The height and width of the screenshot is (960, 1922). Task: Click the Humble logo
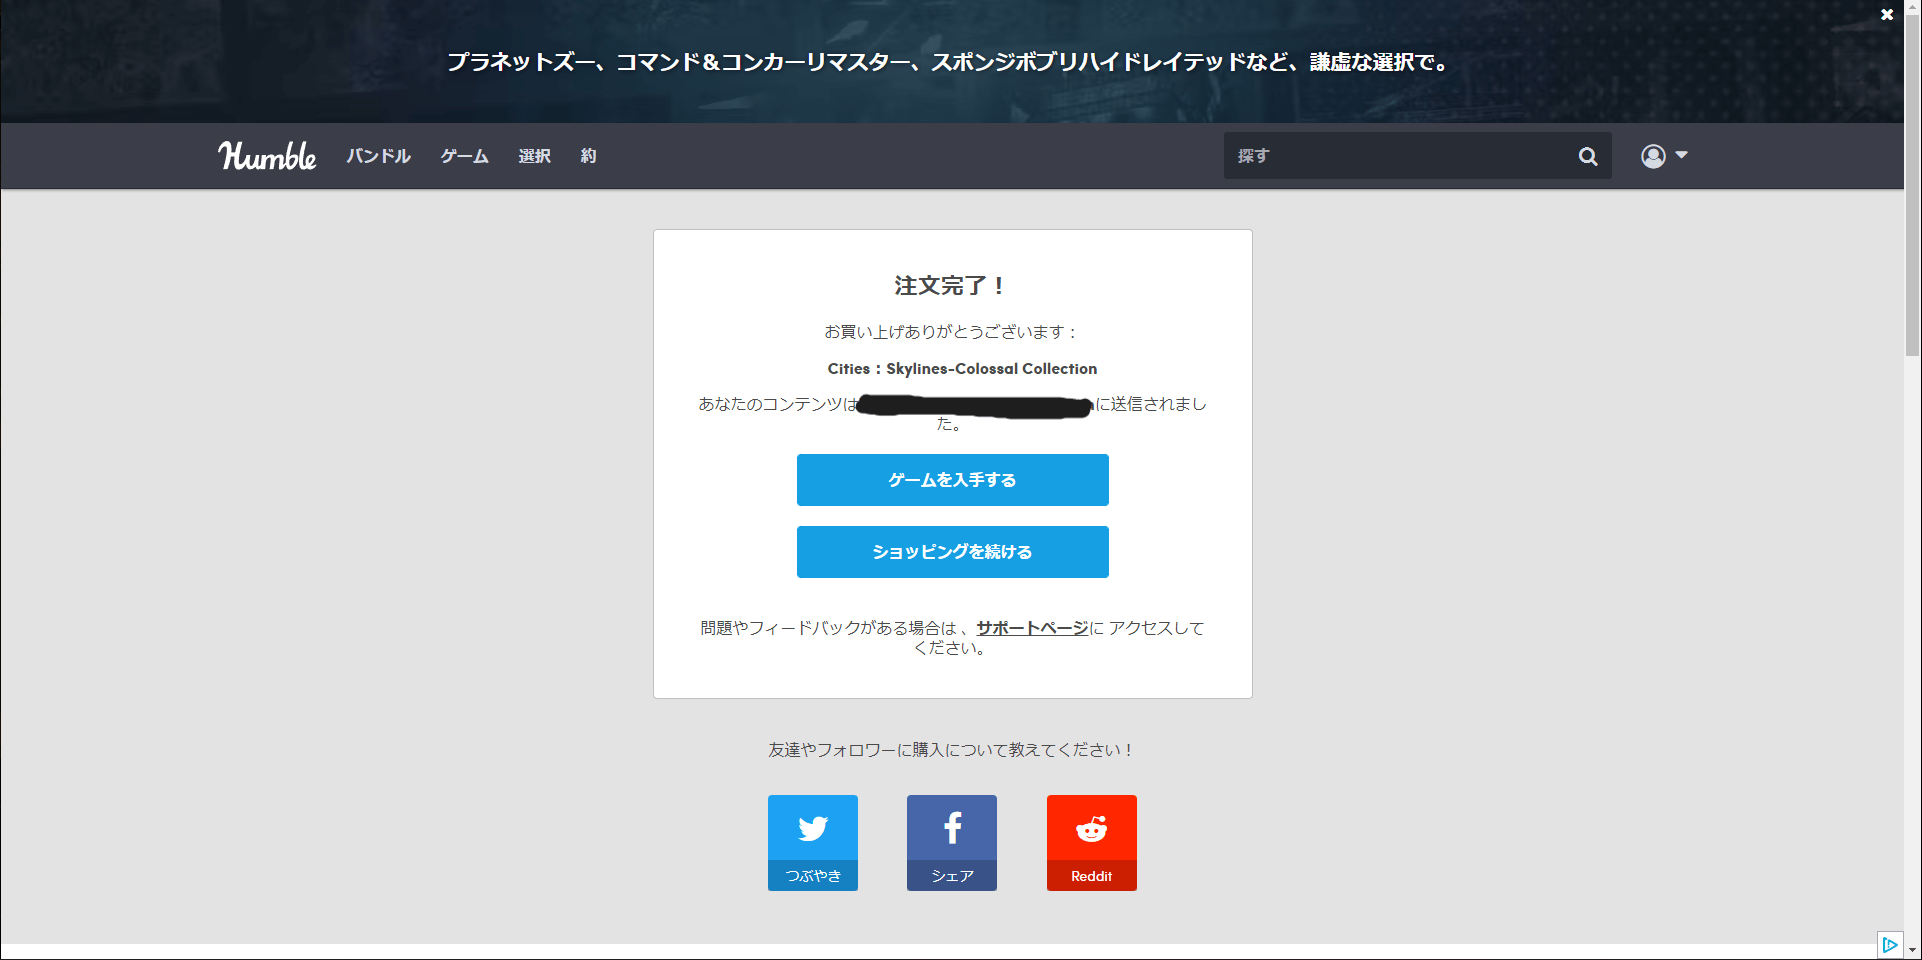pyautogui.click(x=267, y=156)
